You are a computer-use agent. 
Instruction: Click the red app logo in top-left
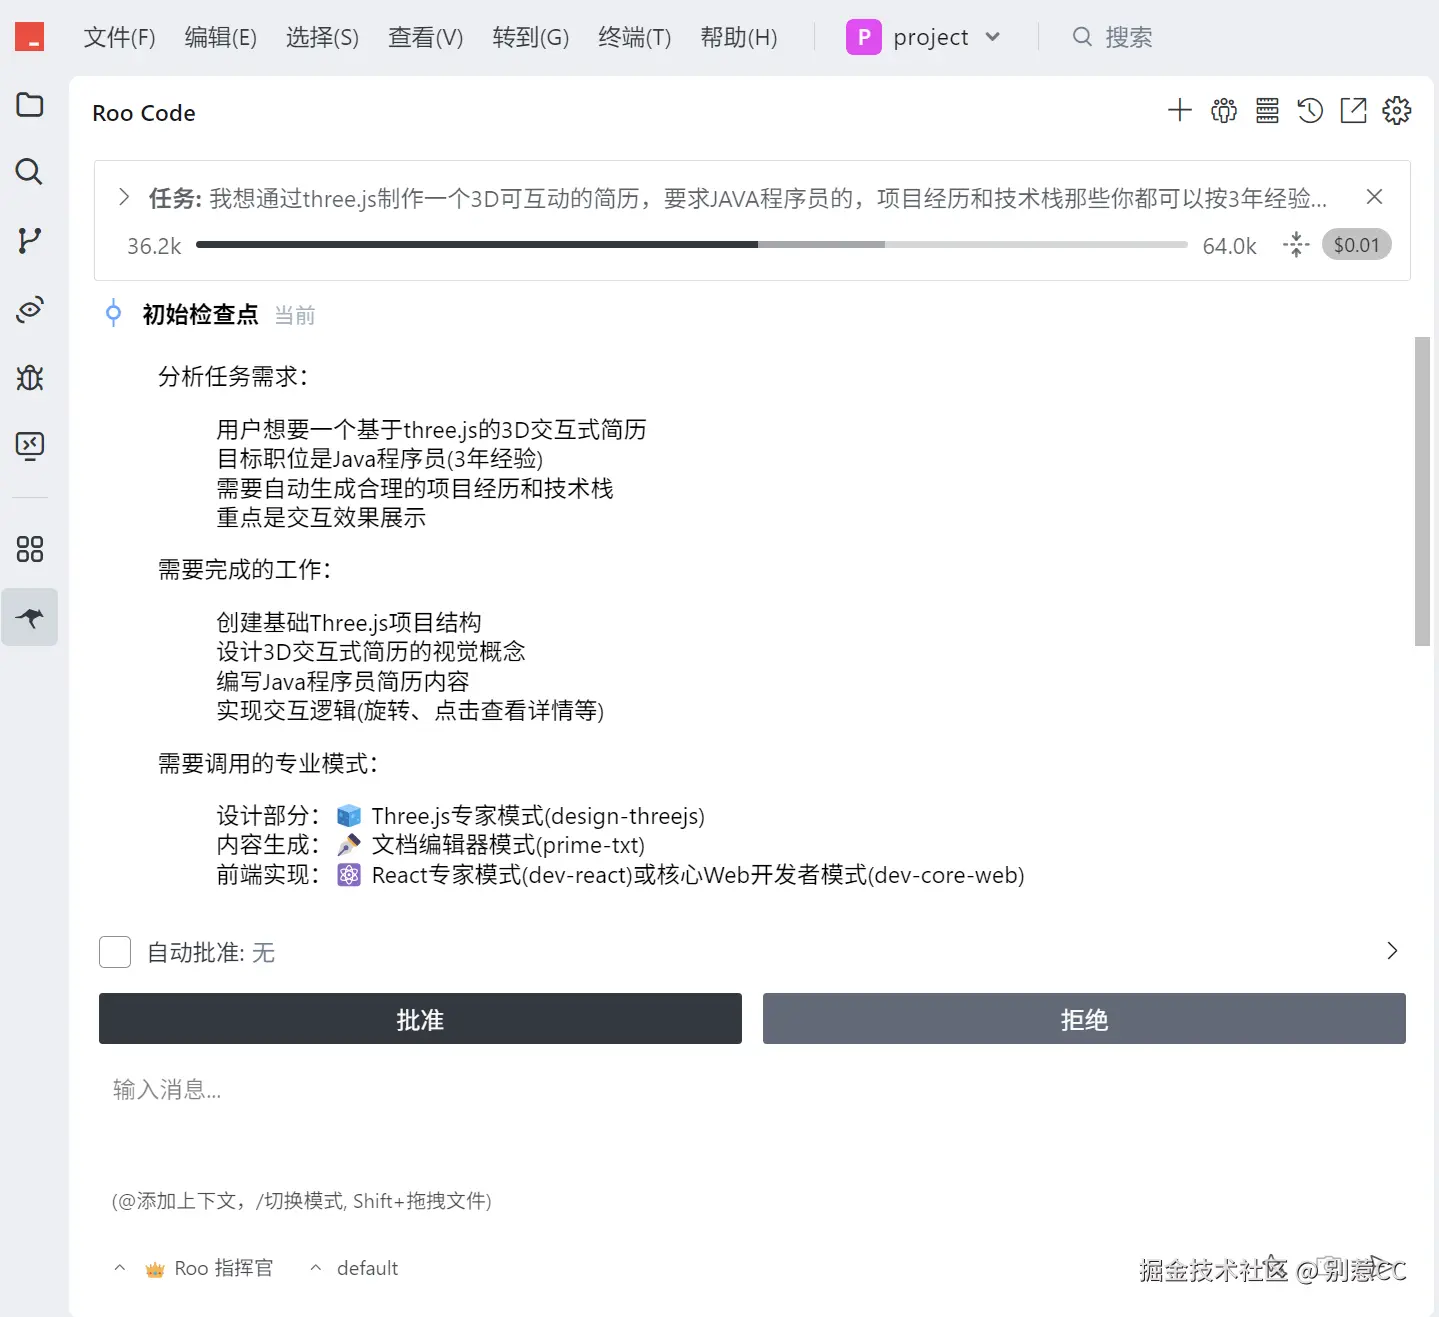point(30,37)
